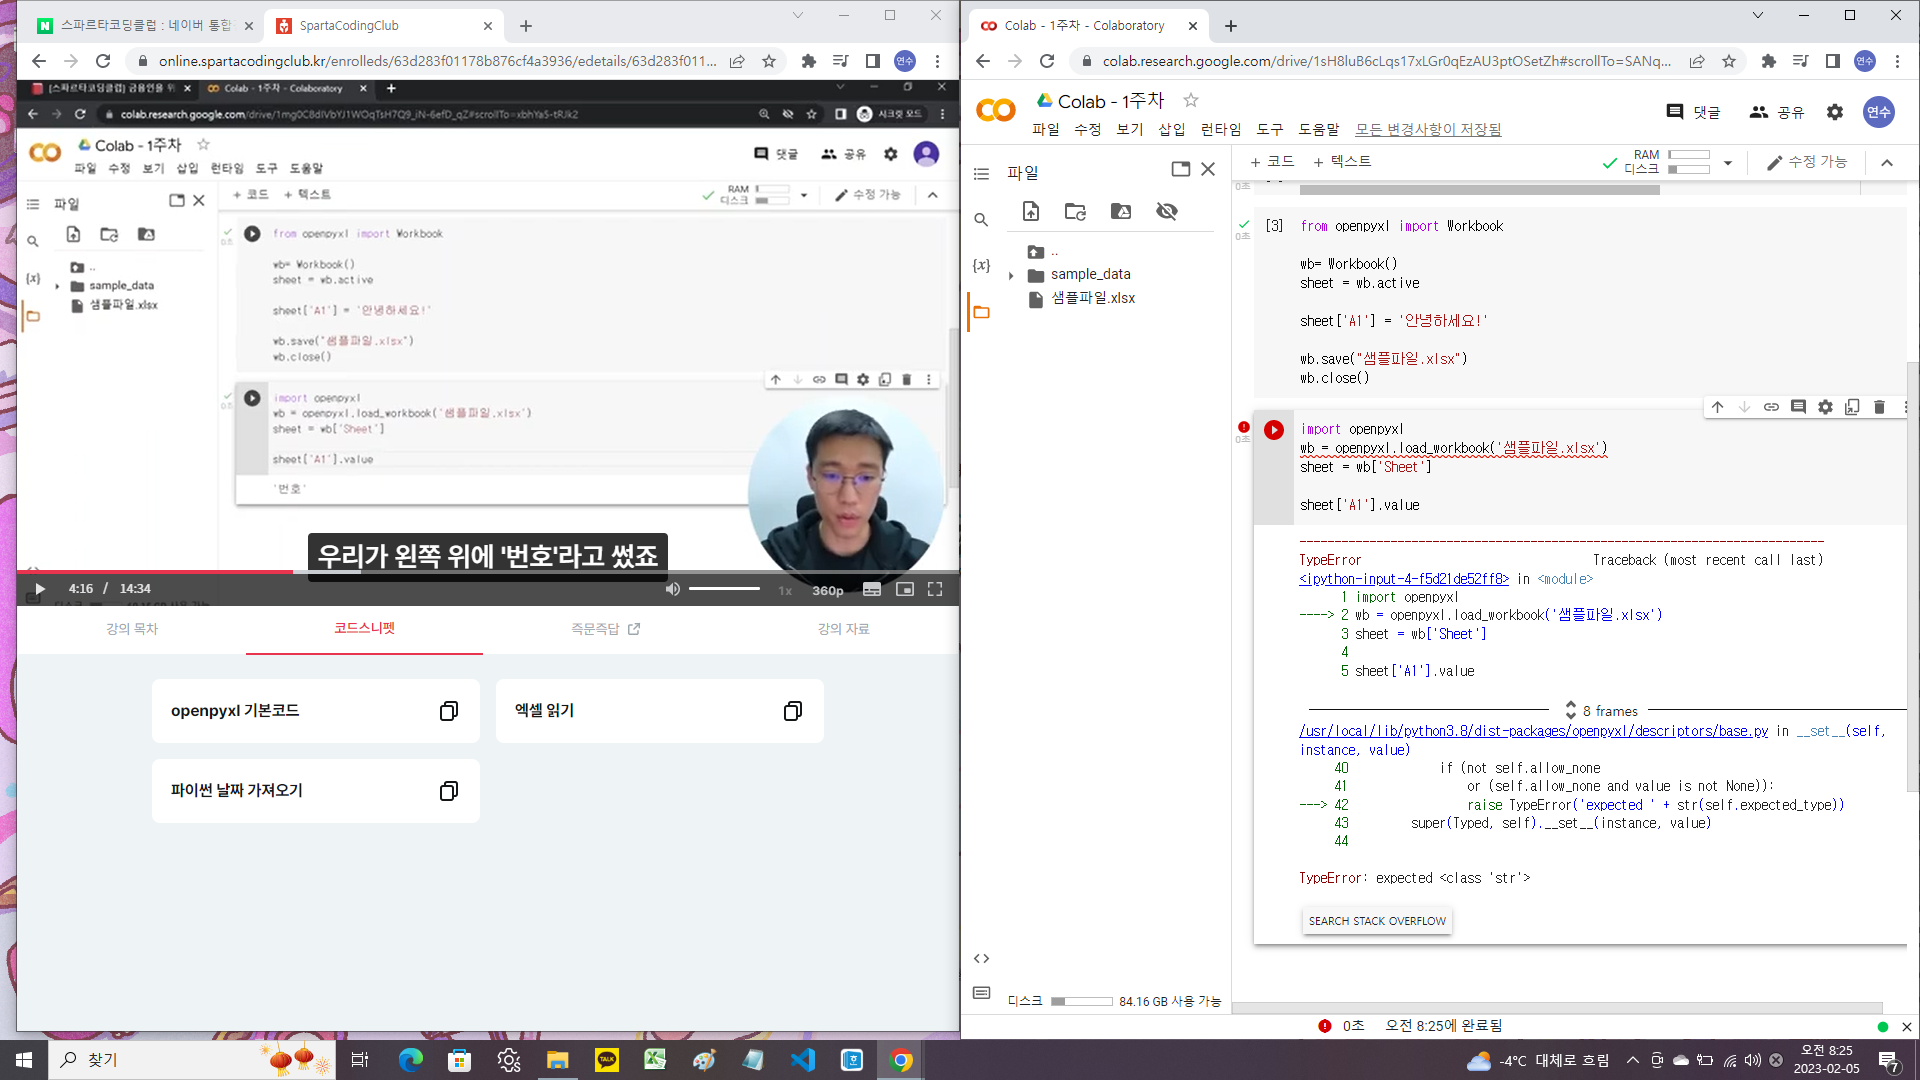
Task: Click 모든 변경사항이 저장됨 link
Action: (x=1428, y=130)
